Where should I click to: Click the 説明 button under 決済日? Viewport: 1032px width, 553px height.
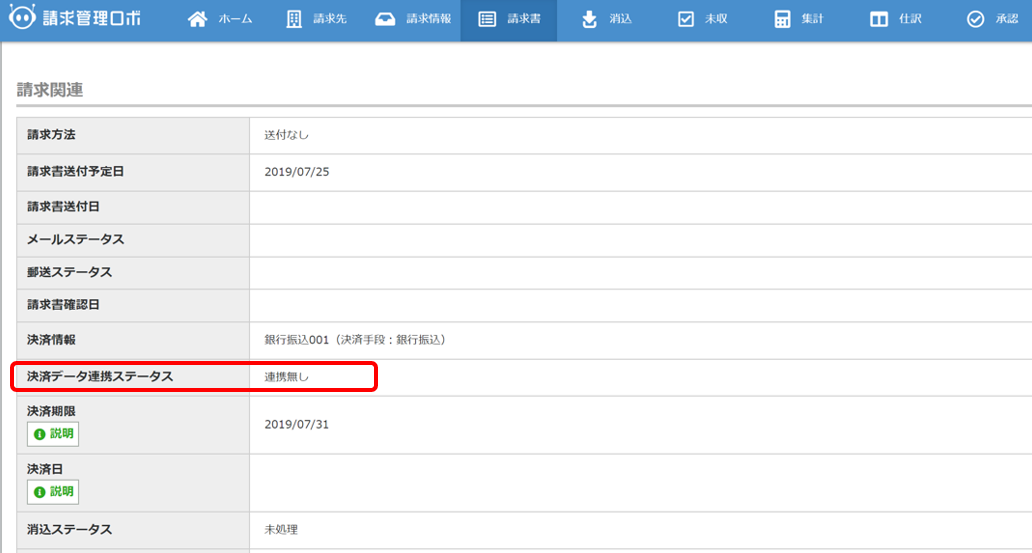coord(53,492)
